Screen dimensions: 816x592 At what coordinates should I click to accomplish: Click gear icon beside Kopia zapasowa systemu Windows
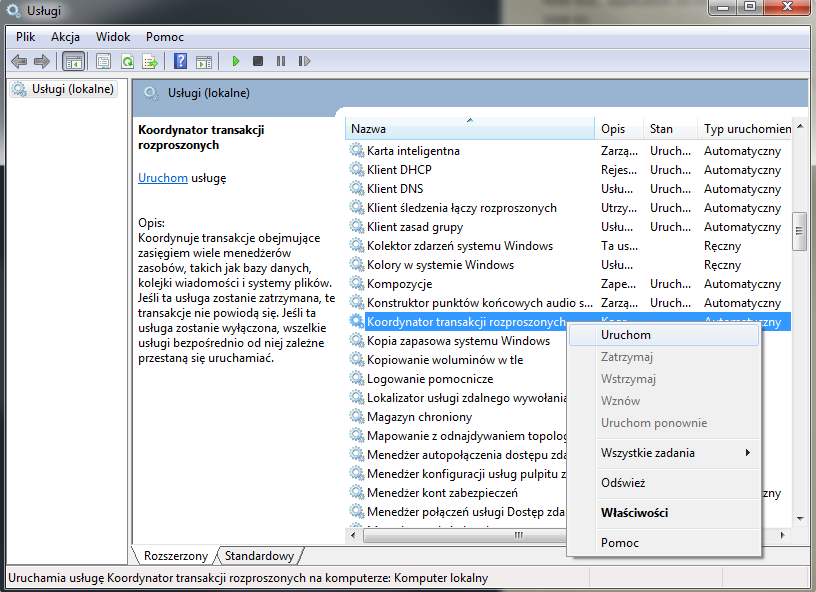356,341
